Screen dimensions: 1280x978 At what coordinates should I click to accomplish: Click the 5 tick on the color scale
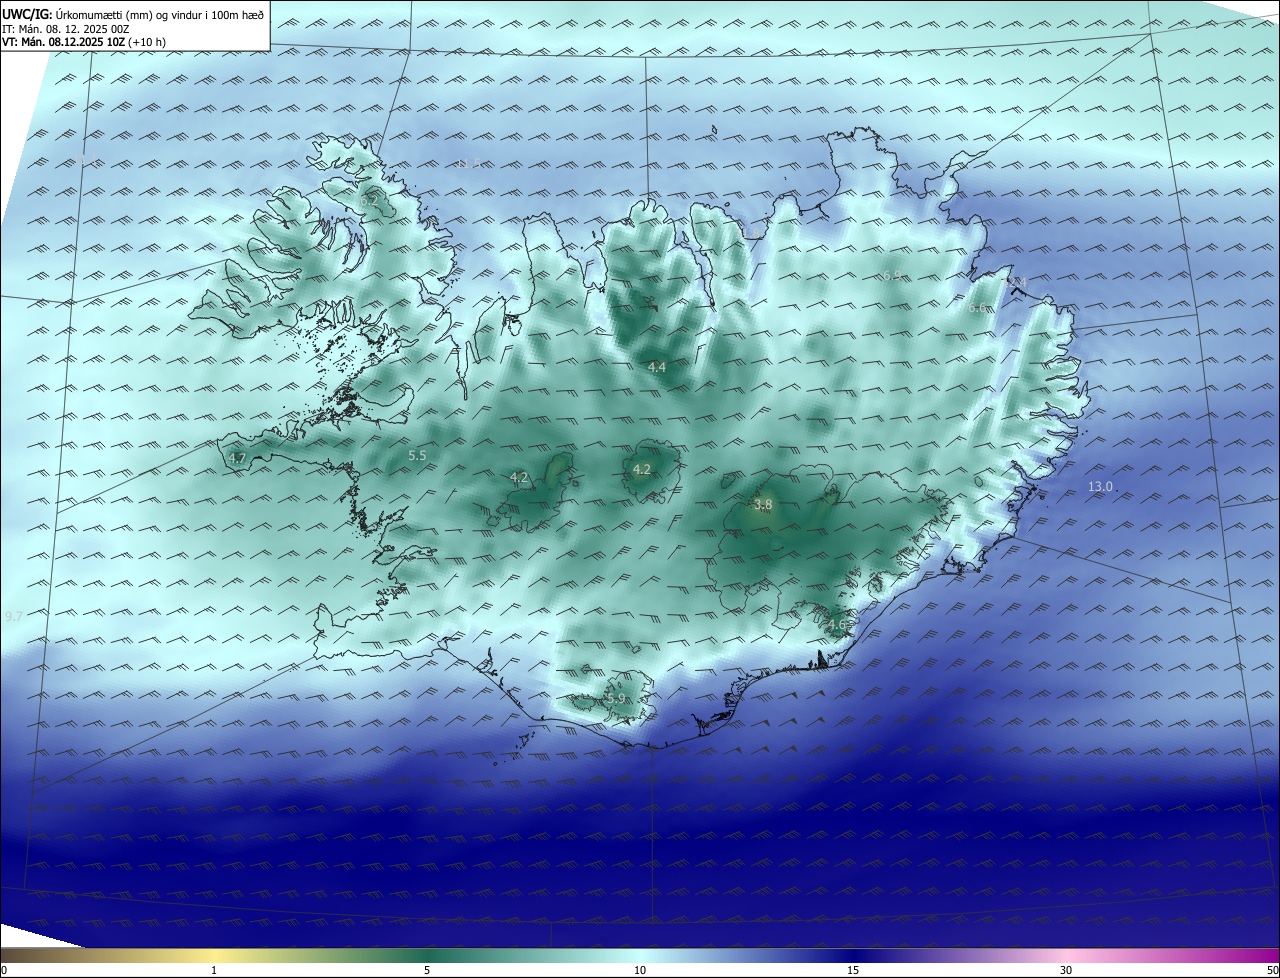tap(427, 970)
